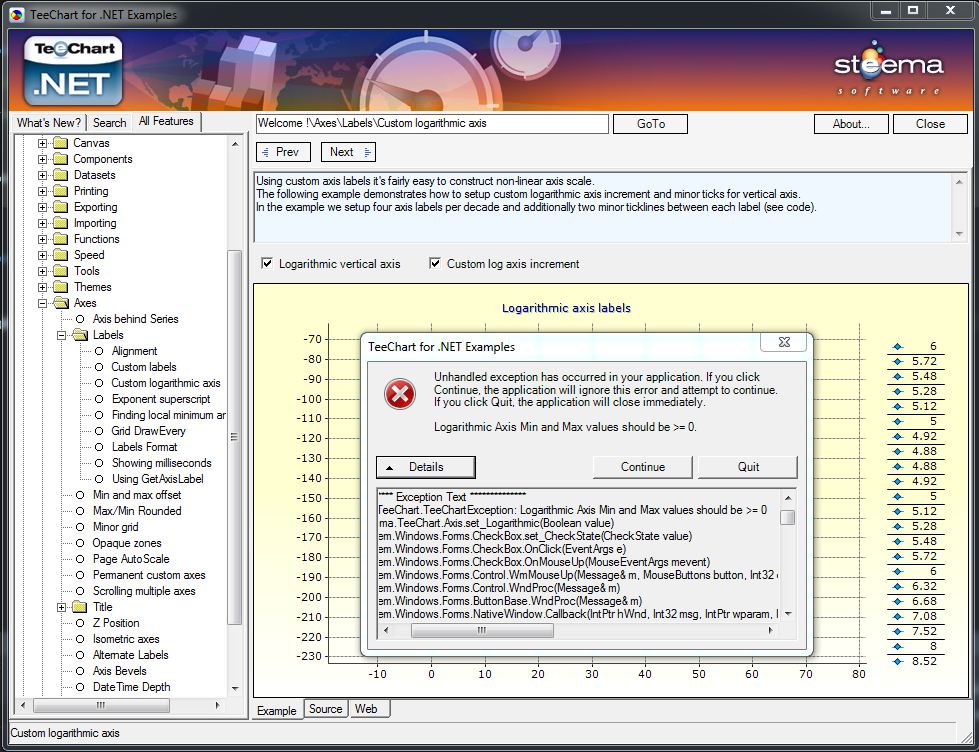Viewport: 979px width, 752px height.
Task: Click the Speed folder icon
Action: coord(60,255)
